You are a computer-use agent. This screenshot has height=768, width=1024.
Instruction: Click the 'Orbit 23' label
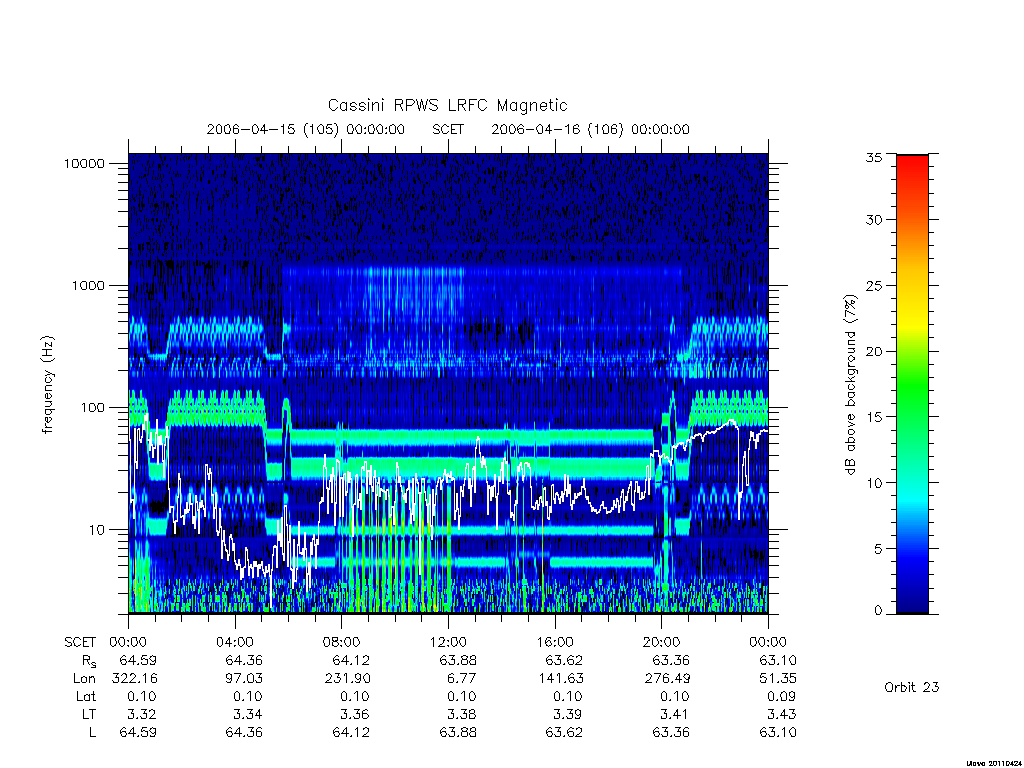point(912,687)
